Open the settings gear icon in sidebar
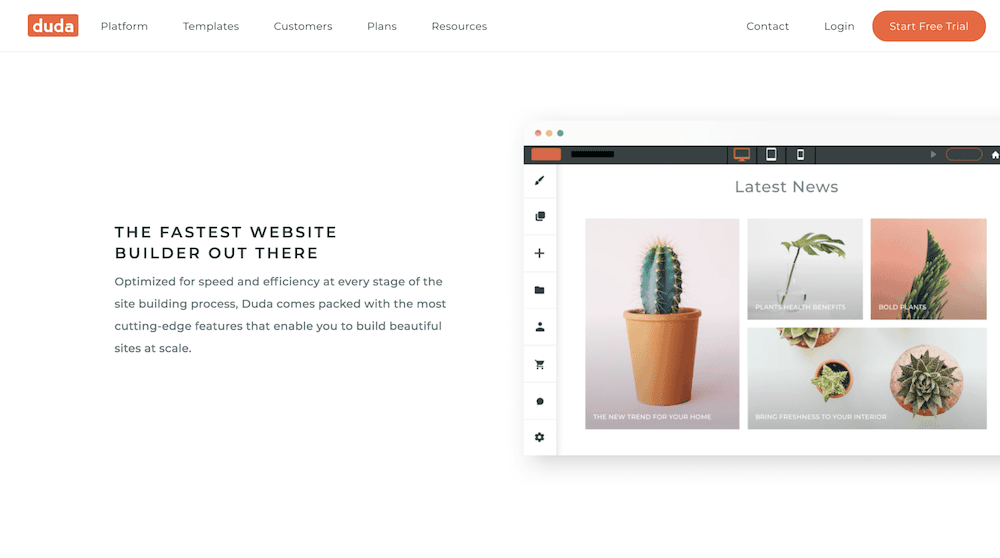The height and width of the screenshot is (558, 1000). coord(540,437)
